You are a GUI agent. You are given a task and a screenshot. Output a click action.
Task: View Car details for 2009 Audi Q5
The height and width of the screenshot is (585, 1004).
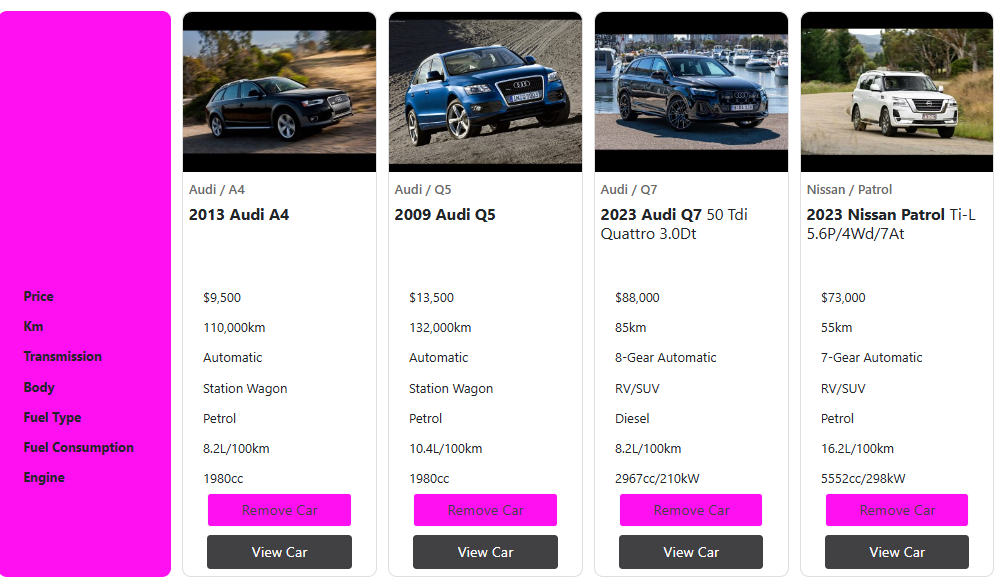tap(485, 552)
